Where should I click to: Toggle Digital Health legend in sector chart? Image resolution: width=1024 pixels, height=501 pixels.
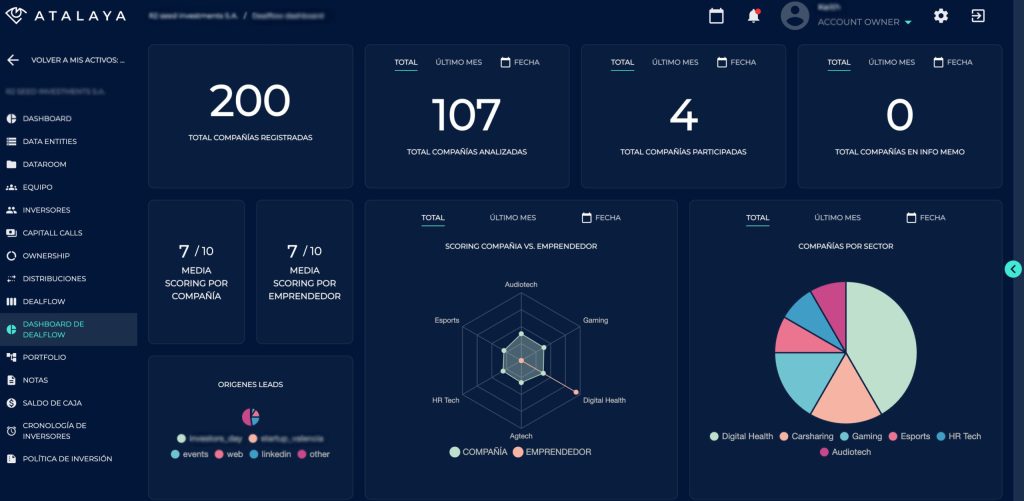pos(741,436)
